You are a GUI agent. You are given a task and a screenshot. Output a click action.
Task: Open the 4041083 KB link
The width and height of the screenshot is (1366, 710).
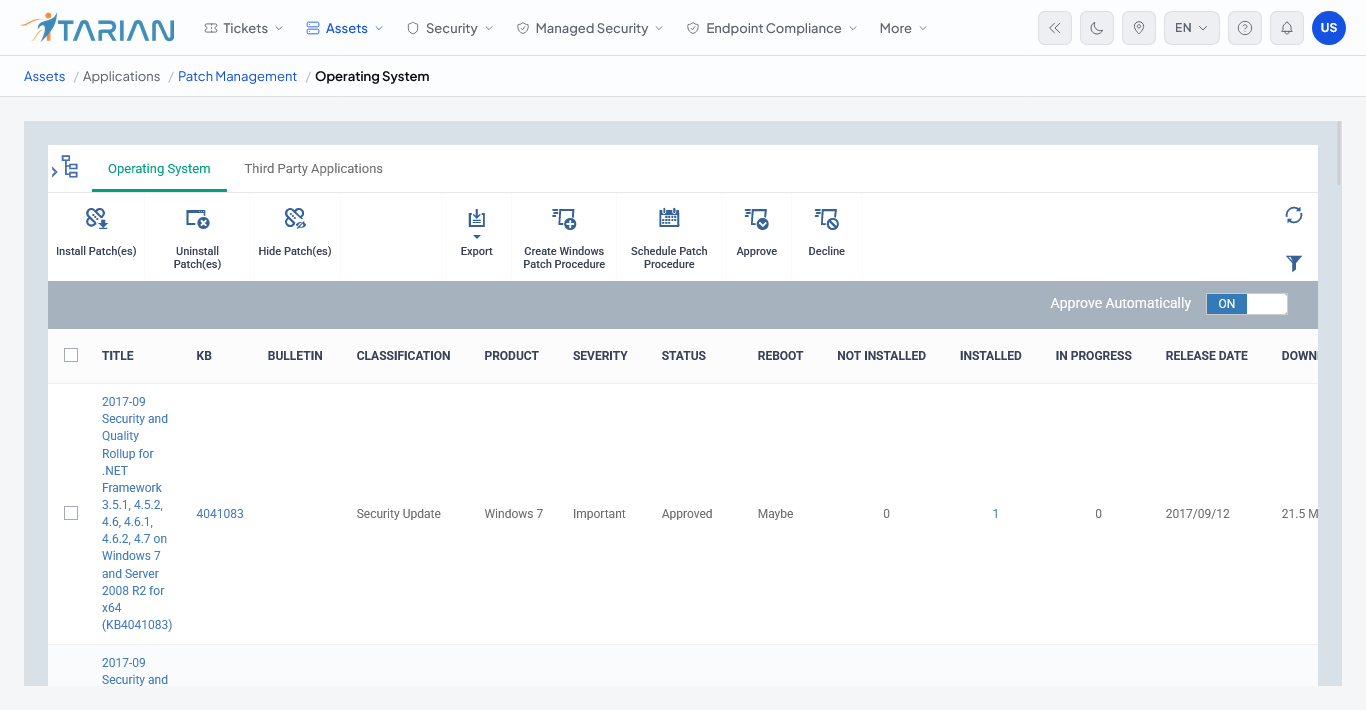point(220,514)
